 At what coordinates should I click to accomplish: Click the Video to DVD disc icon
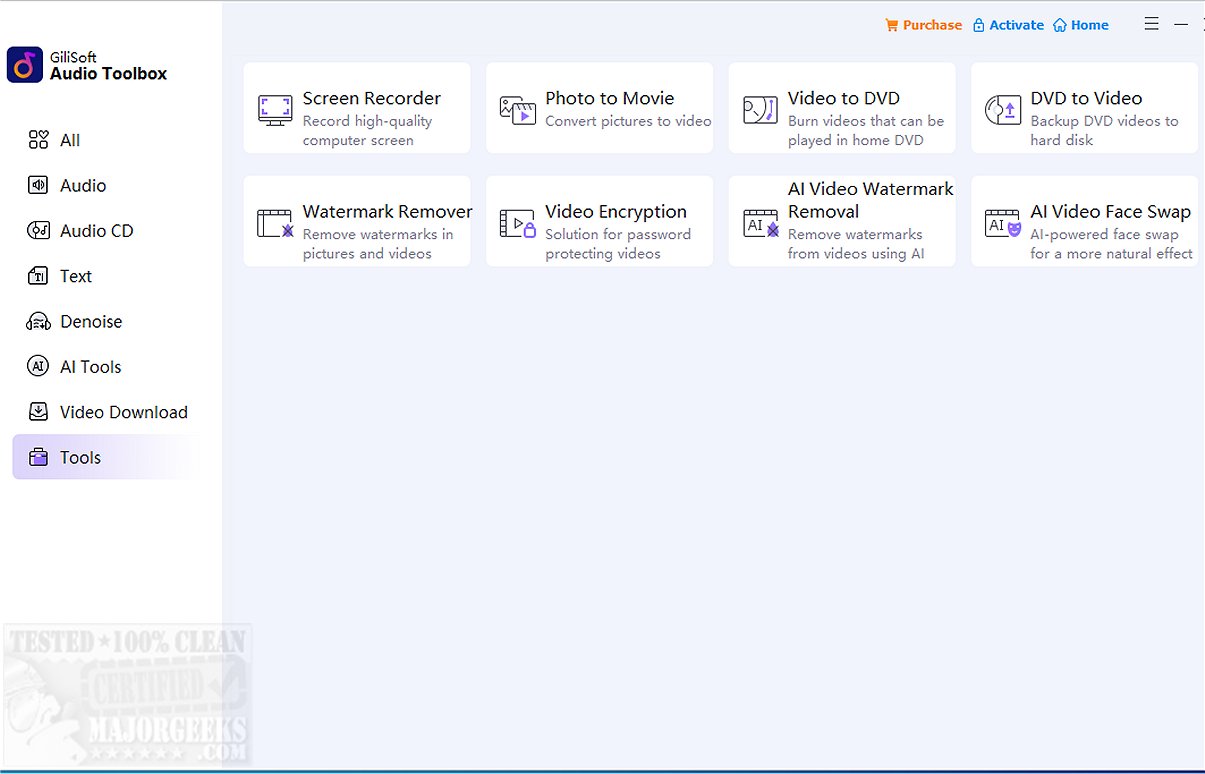pos(760,109)
